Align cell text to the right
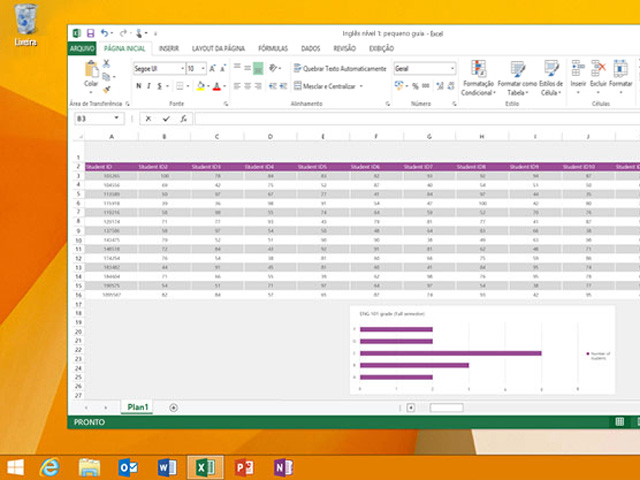This screenshot has width=640, height=480. coord(258,86)
